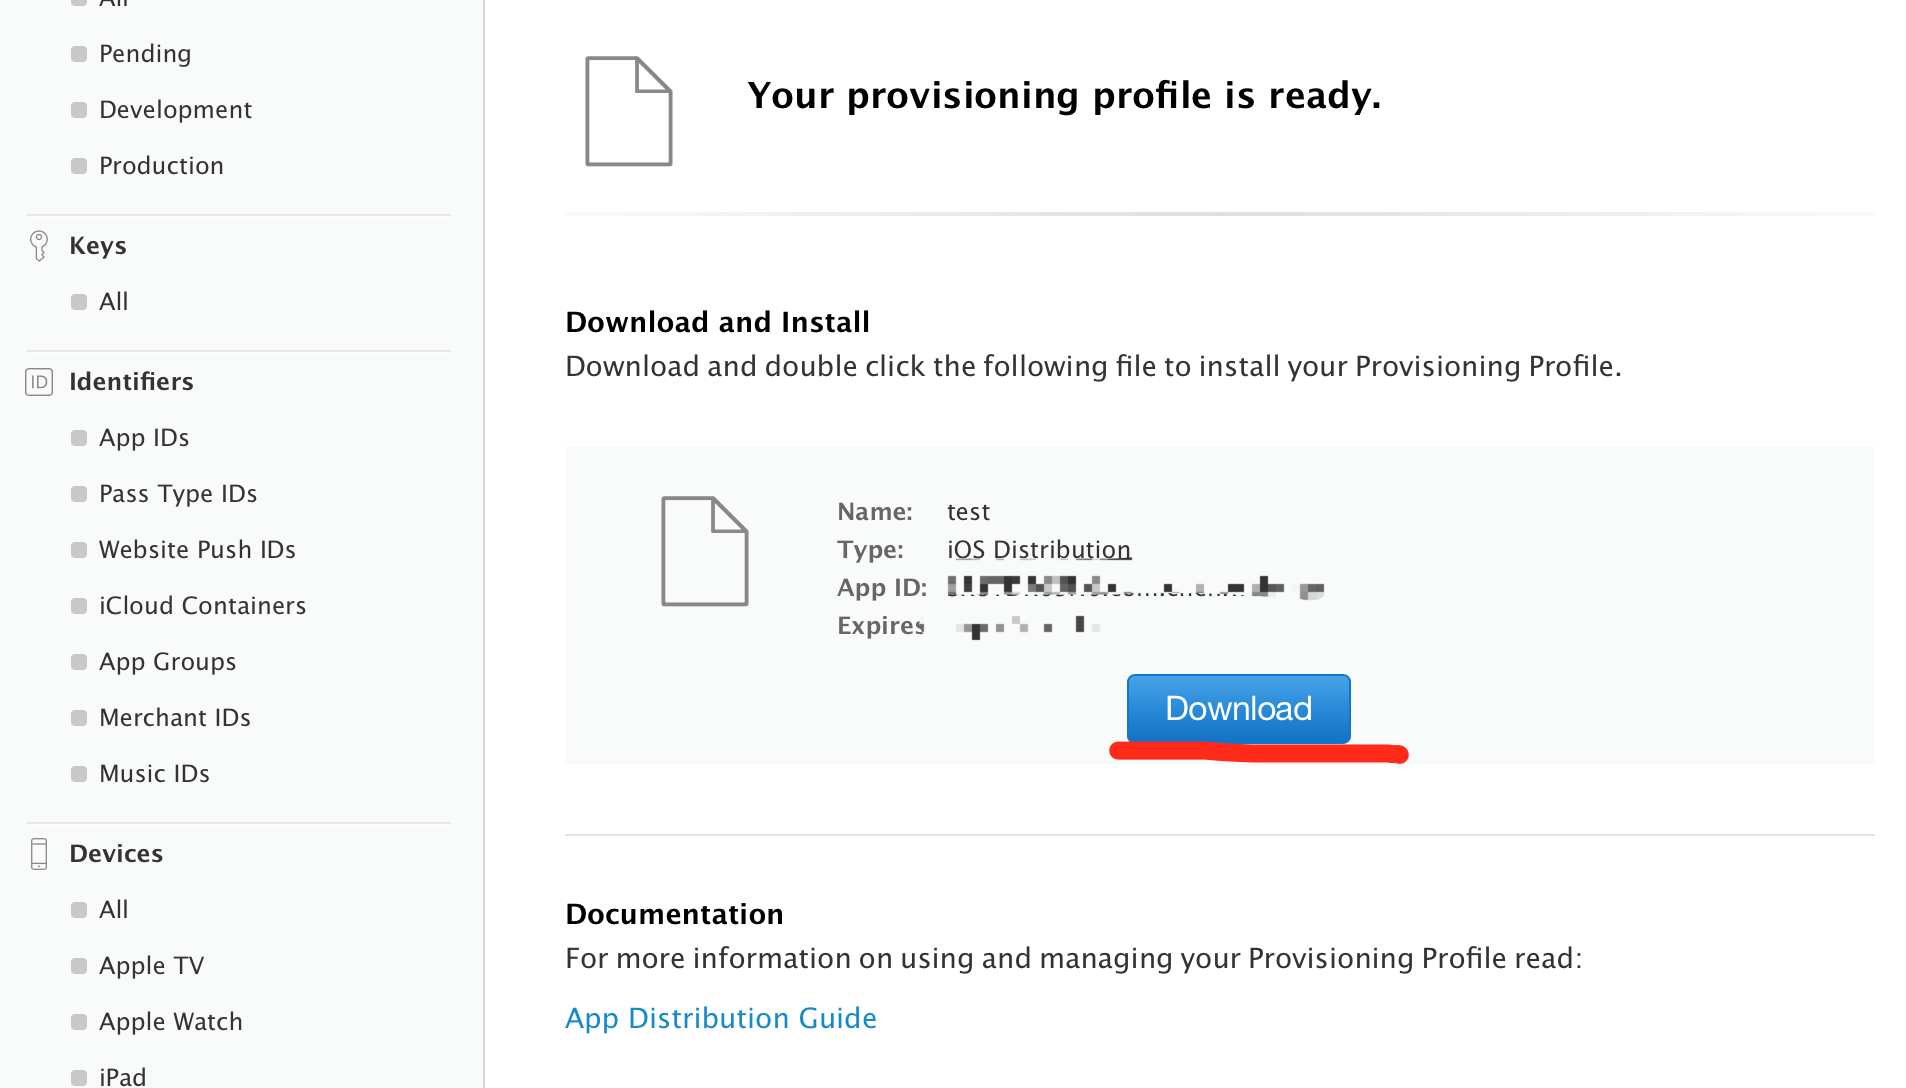Select the bullet beside Apple Watch
Viewport: 1906px width, 1088px height.
click(79, 1022)
